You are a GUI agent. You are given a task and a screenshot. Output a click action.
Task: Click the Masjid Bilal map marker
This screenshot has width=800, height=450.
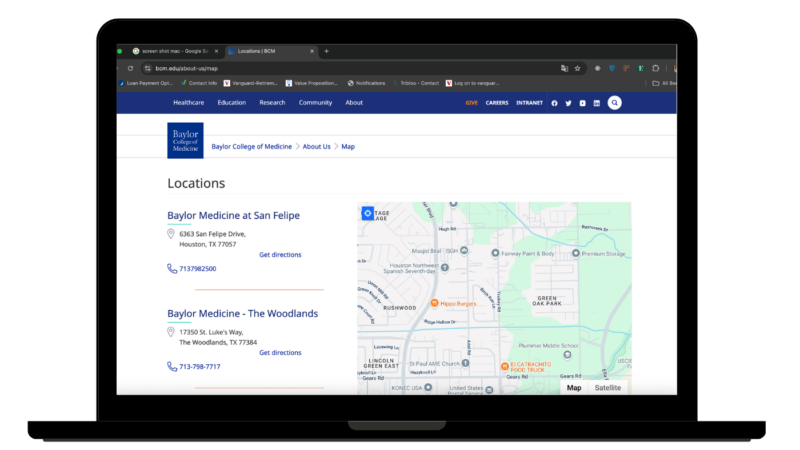click(x=464, y=251)
